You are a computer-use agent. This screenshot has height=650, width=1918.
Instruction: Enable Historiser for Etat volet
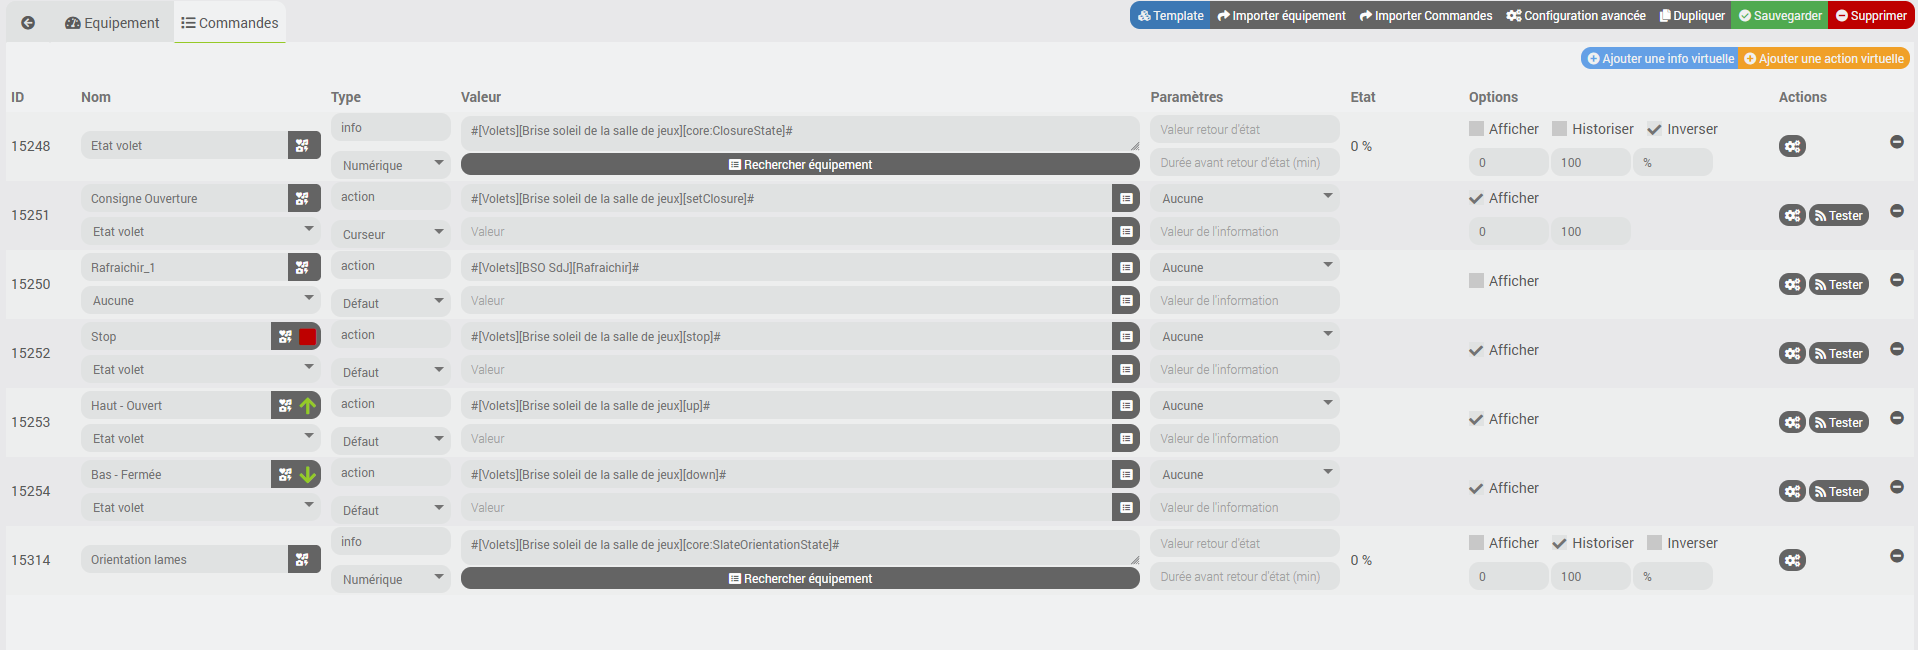pyautogui.click(x=1559, y=129)
